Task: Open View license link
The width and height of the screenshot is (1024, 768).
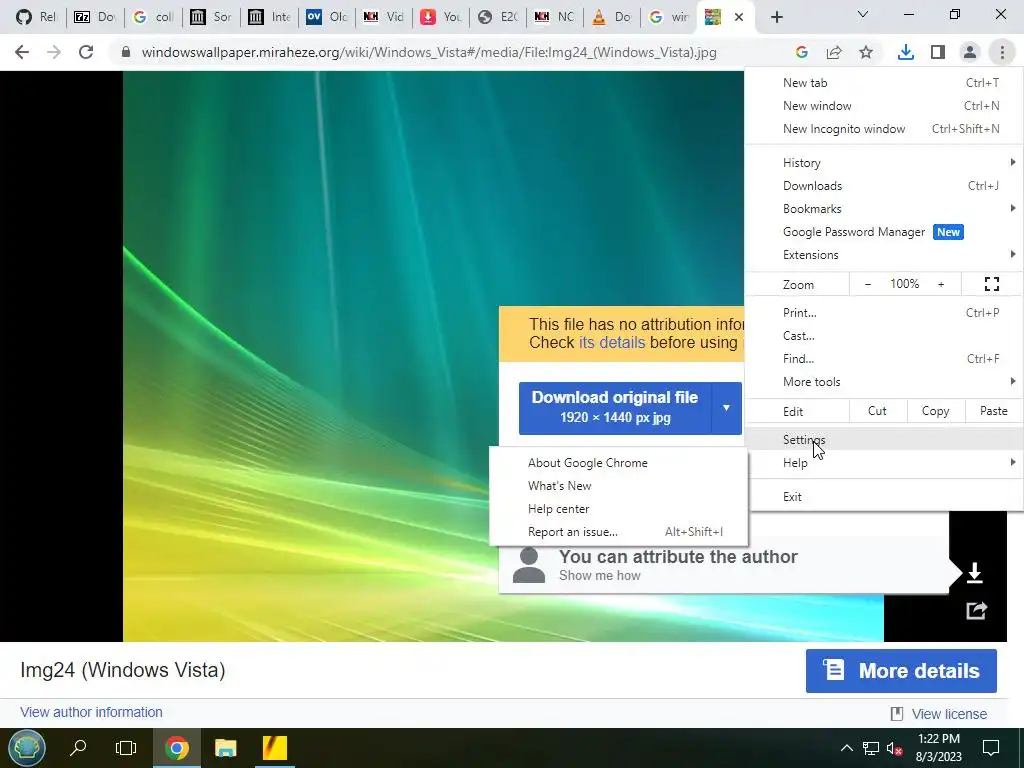Action: 949,714
